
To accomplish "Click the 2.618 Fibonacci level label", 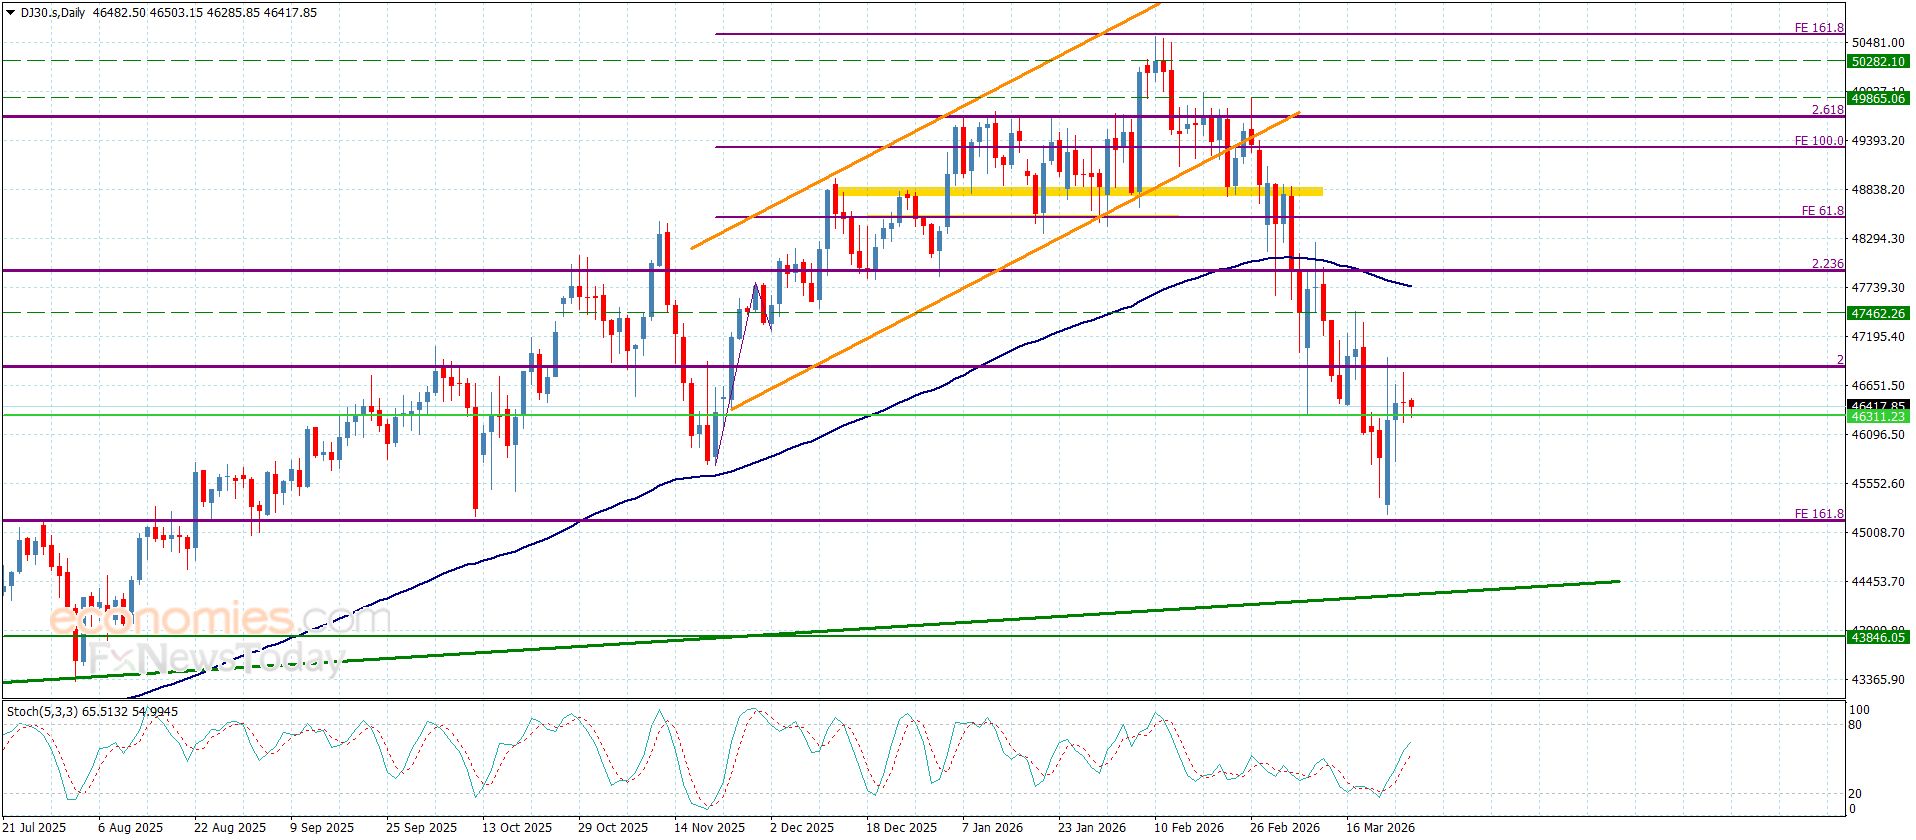I will pyautogui.click(x=1827, y=110).
